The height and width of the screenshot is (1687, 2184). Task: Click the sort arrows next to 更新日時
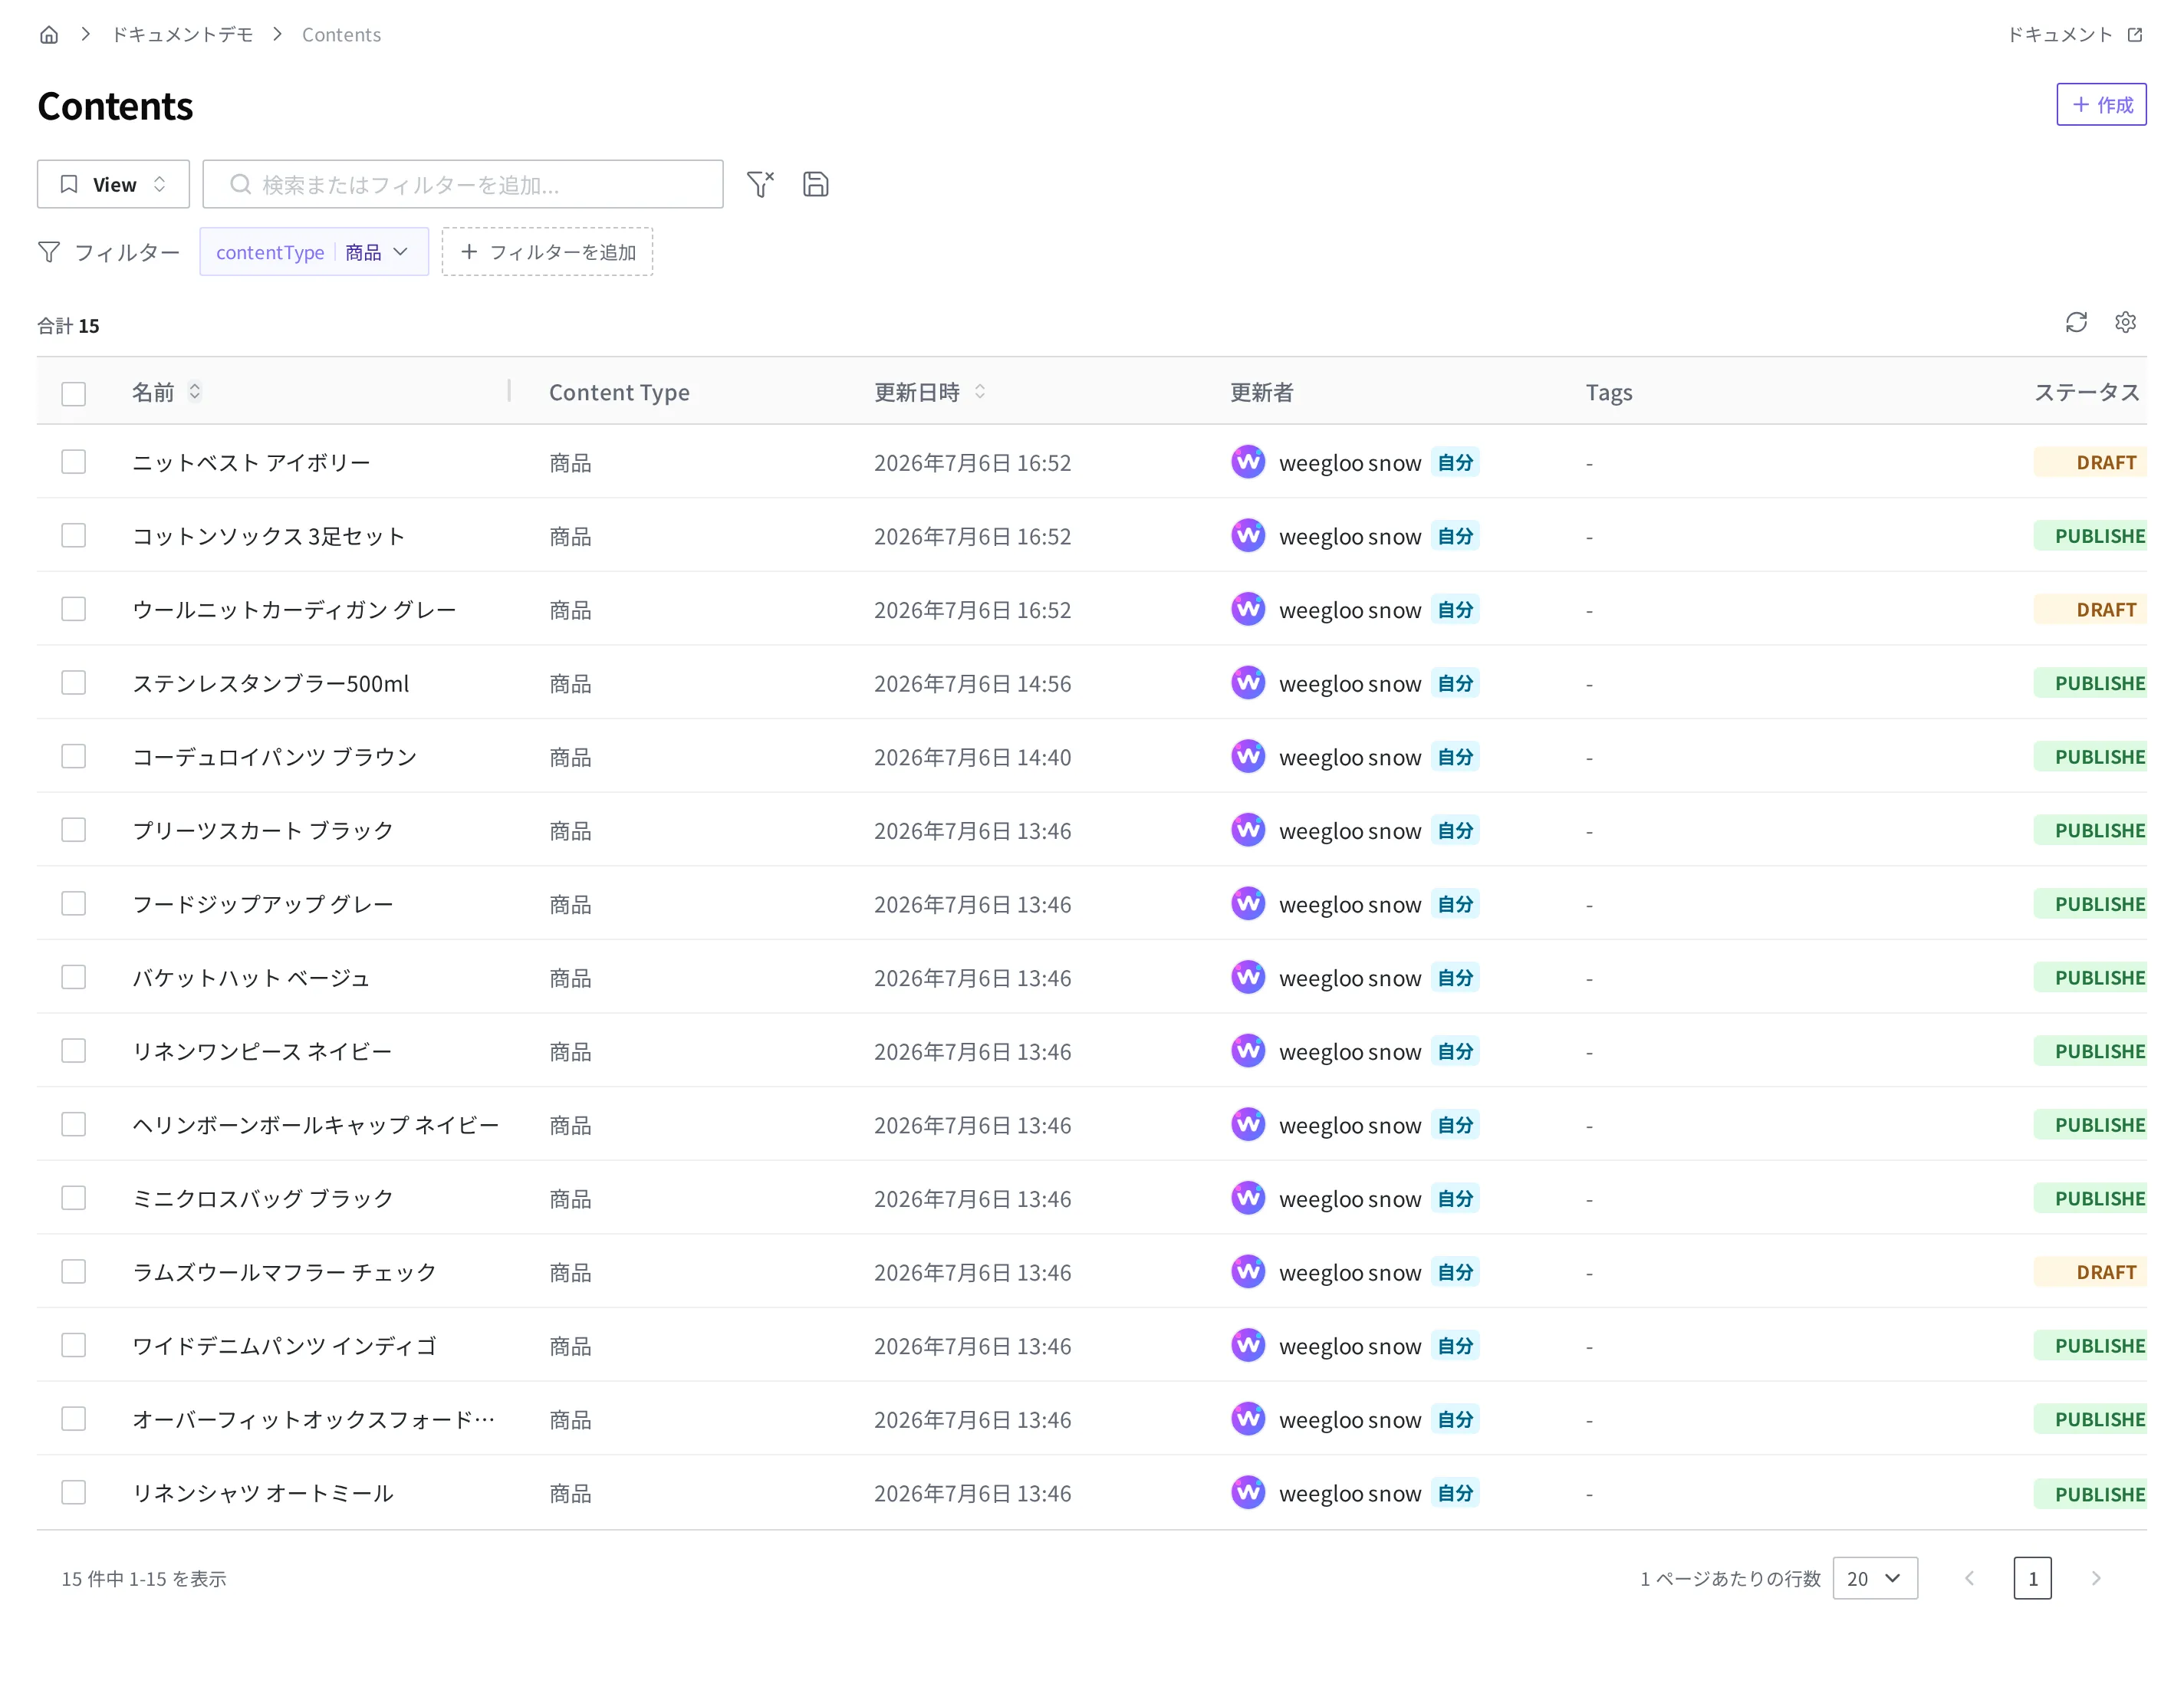coord(980,392)
